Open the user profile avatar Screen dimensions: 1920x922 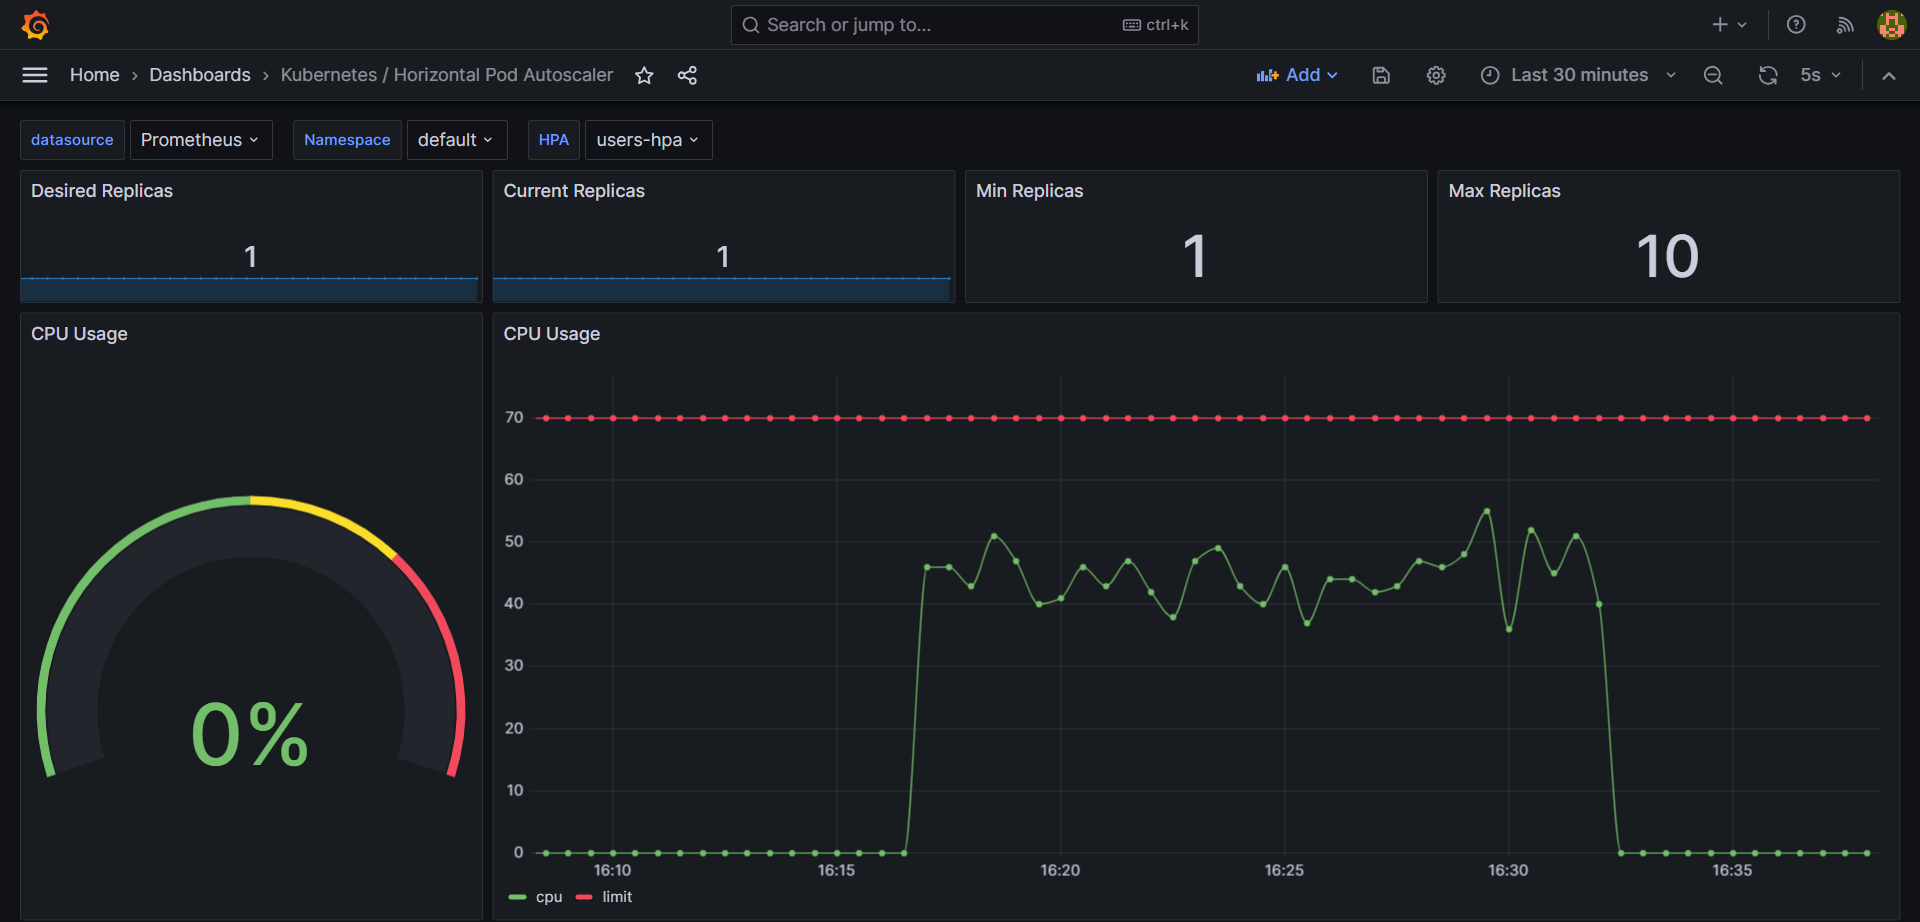click(x=1891, y=25)
